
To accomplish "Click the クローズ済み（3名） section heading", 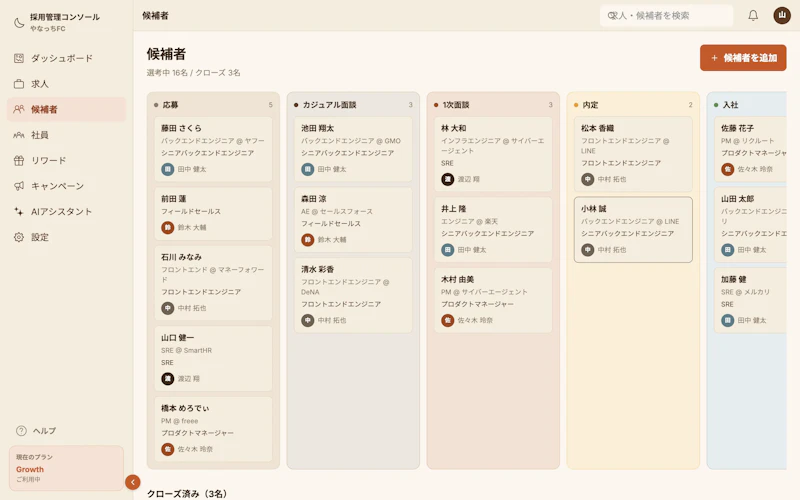I will click(187, 494).
